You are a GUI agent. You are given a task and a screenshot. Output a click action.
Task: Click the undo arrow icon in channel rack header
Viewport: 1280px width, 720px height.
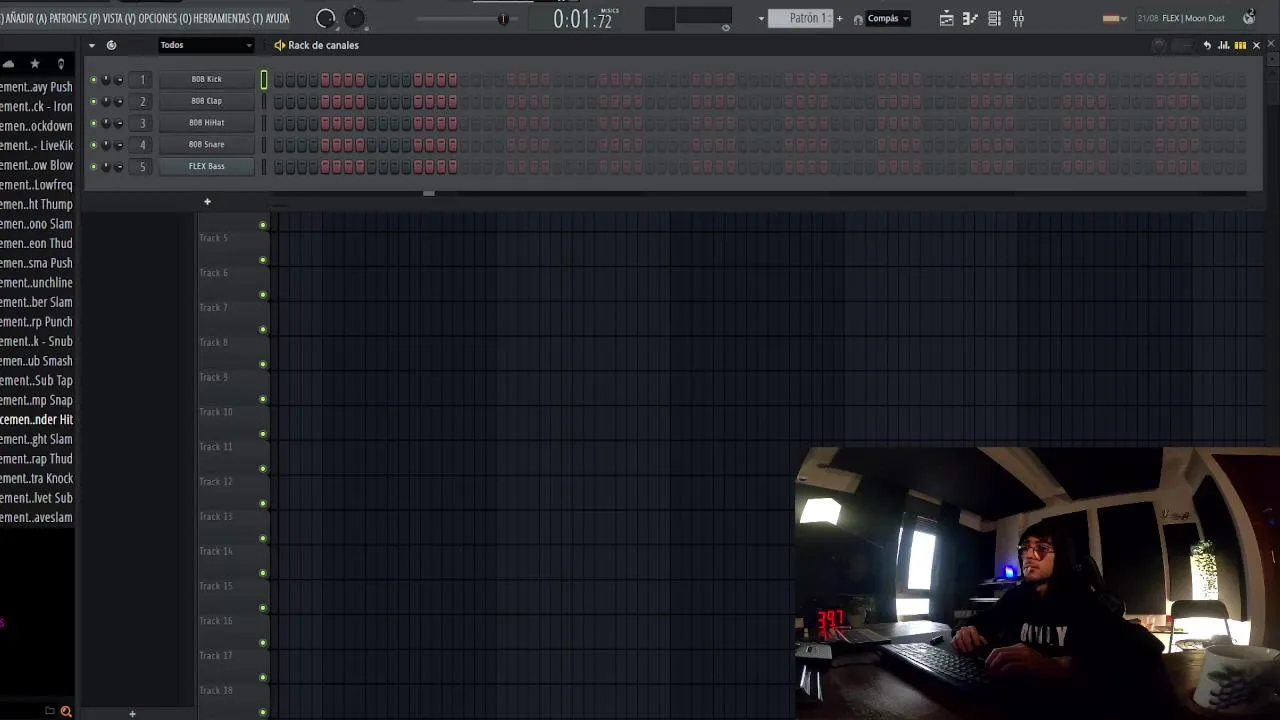[1207, 45]
